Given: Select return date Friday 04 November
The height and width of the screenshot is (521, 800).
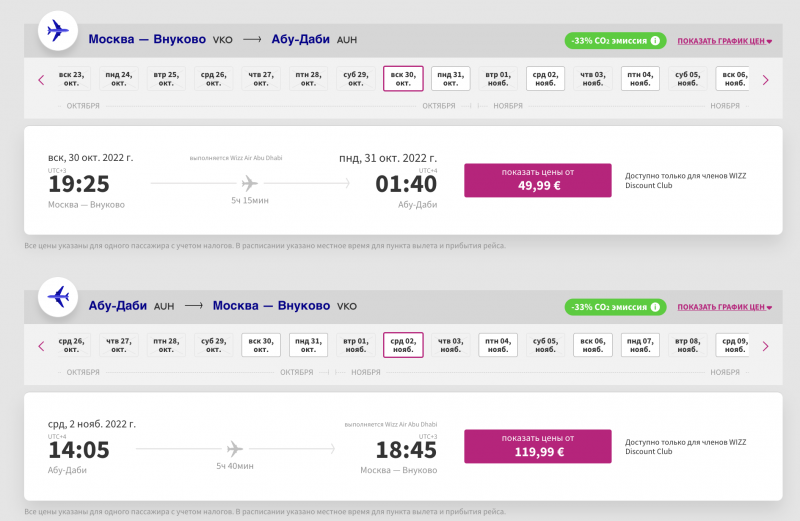Looking at the screenshot, I should pos(497,345).
